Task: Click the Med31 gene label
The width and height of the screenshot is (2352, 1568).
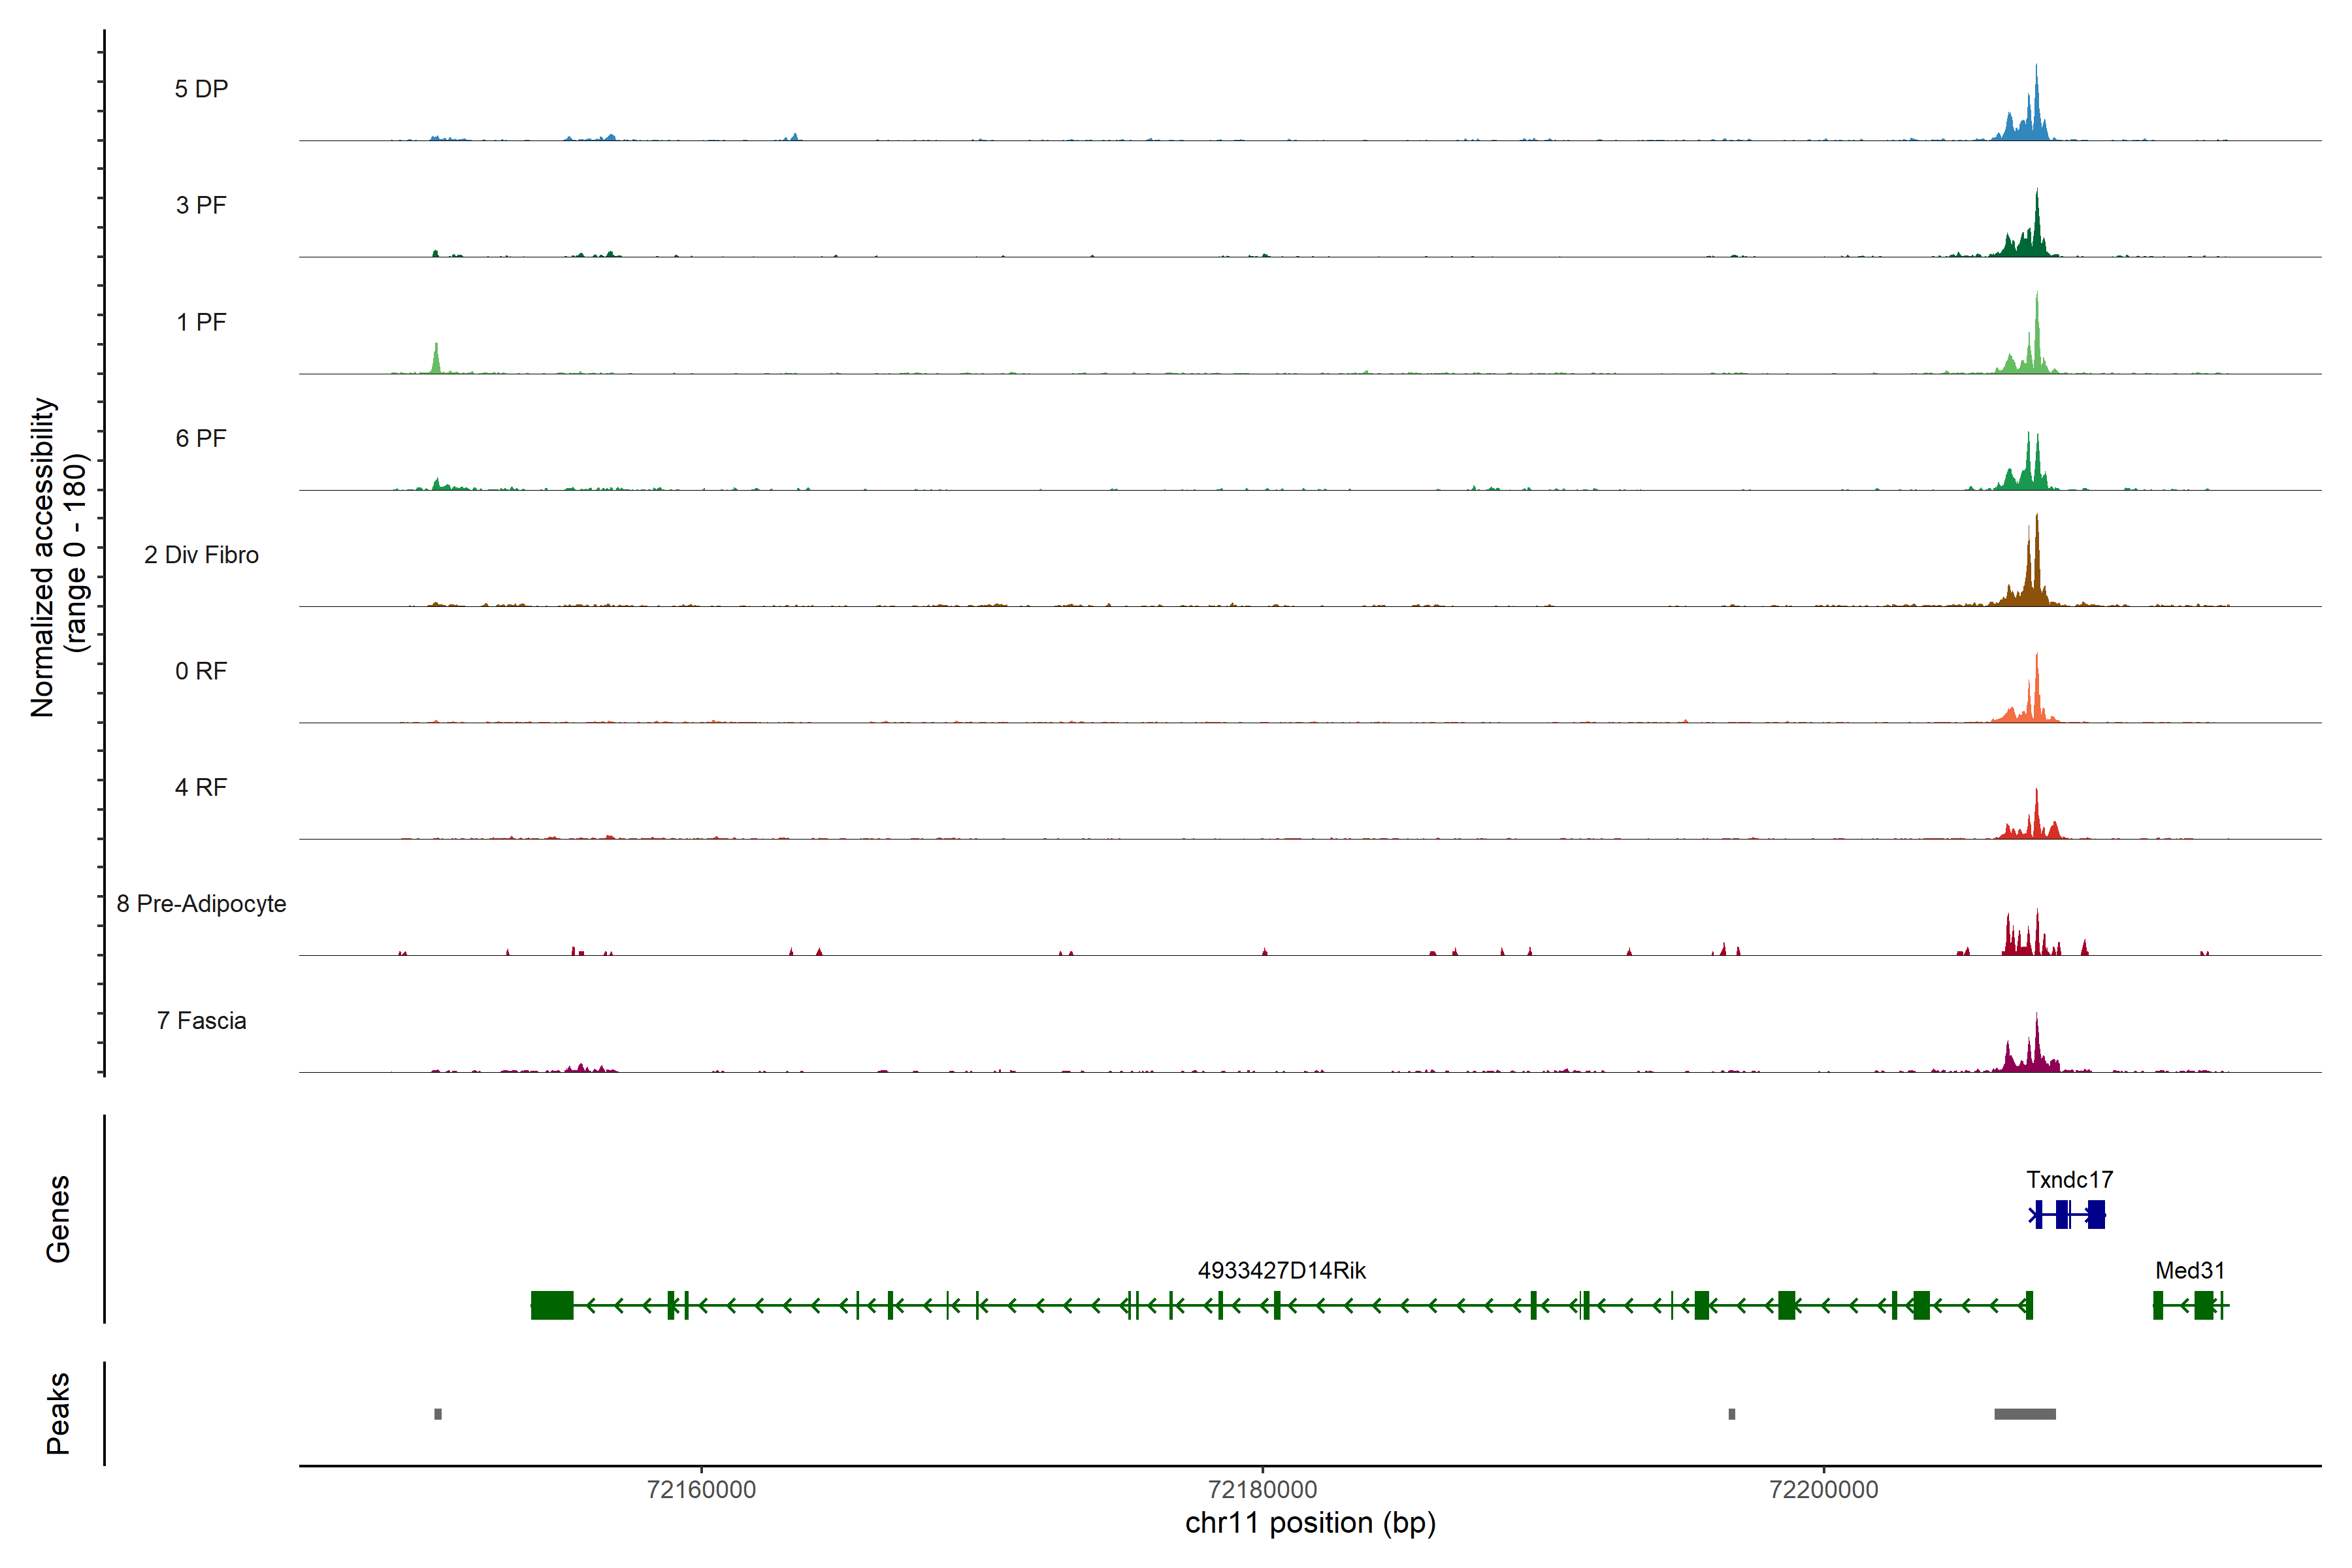Action: tap(2189, 1271)
